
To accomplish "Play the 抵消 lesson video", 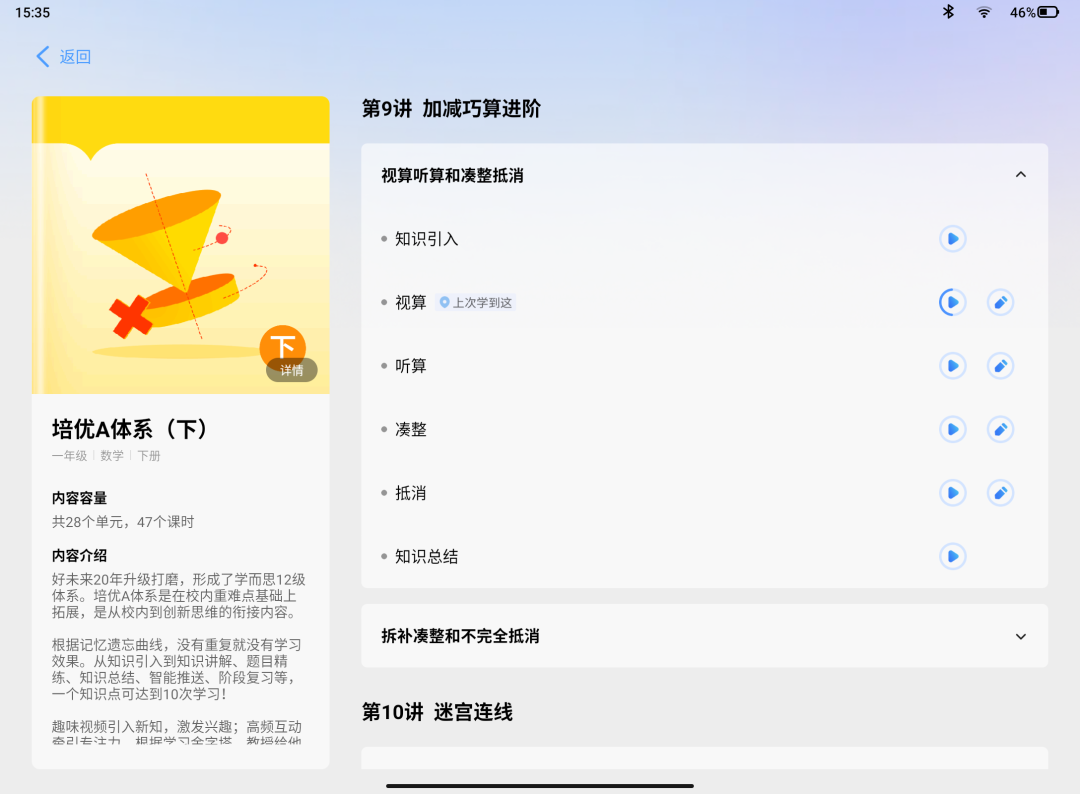I will pos(953,493).
